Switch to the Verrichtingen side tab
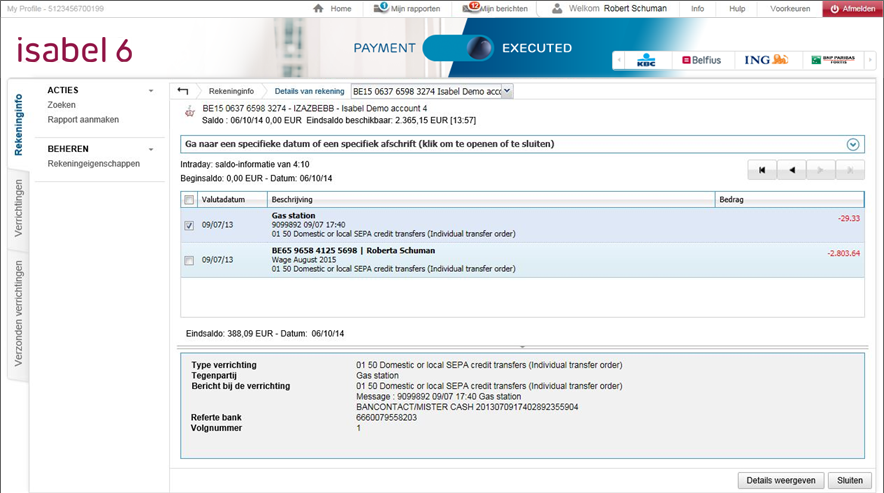Image resolution: width=884 pixels, height=493 pixels. tap(18, 207)
